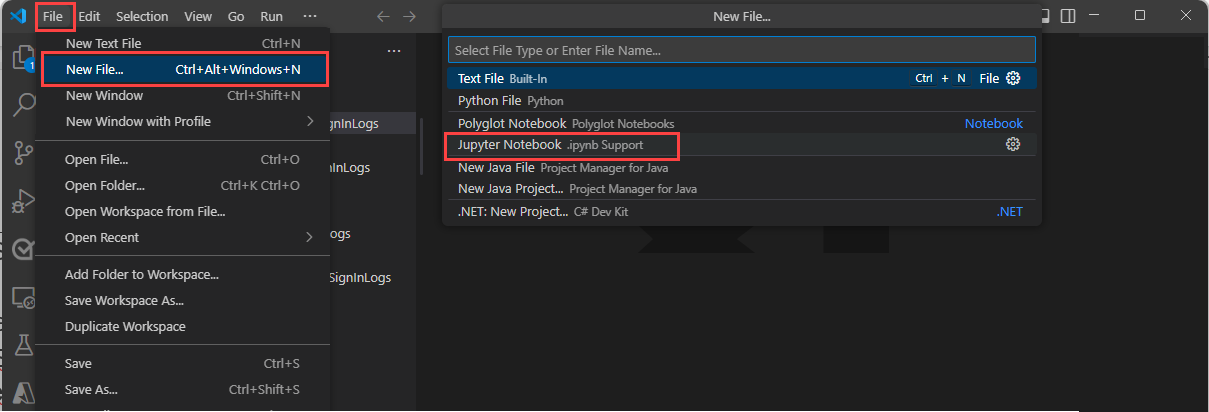
Task: Open the Source Control view
Action: click(x=22, y=152)
